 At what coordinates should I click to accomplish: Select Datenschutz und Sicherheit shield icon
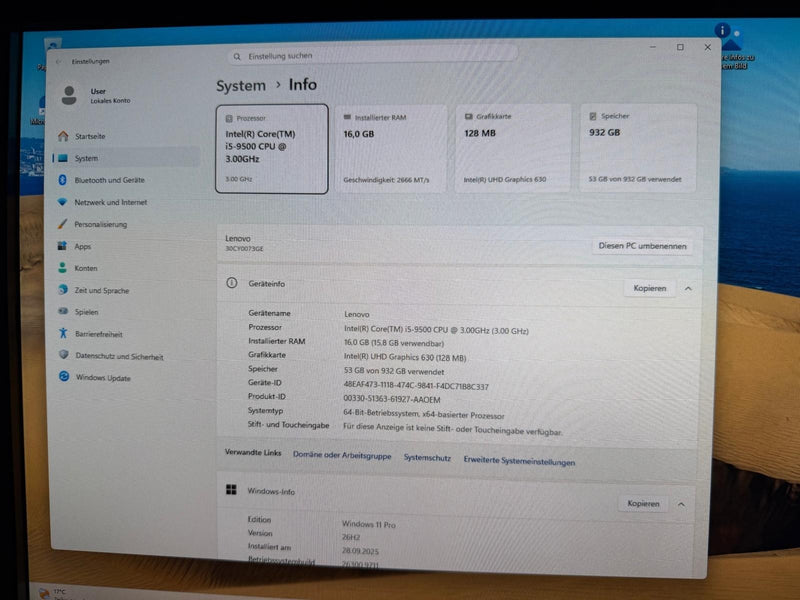pos(64,355)
